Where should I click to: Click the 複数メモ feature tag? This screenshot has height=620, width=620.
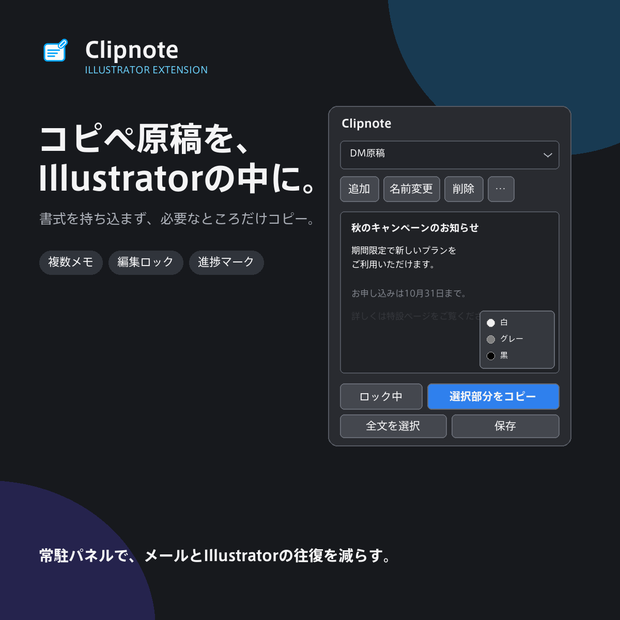click(x=71, y=262)
